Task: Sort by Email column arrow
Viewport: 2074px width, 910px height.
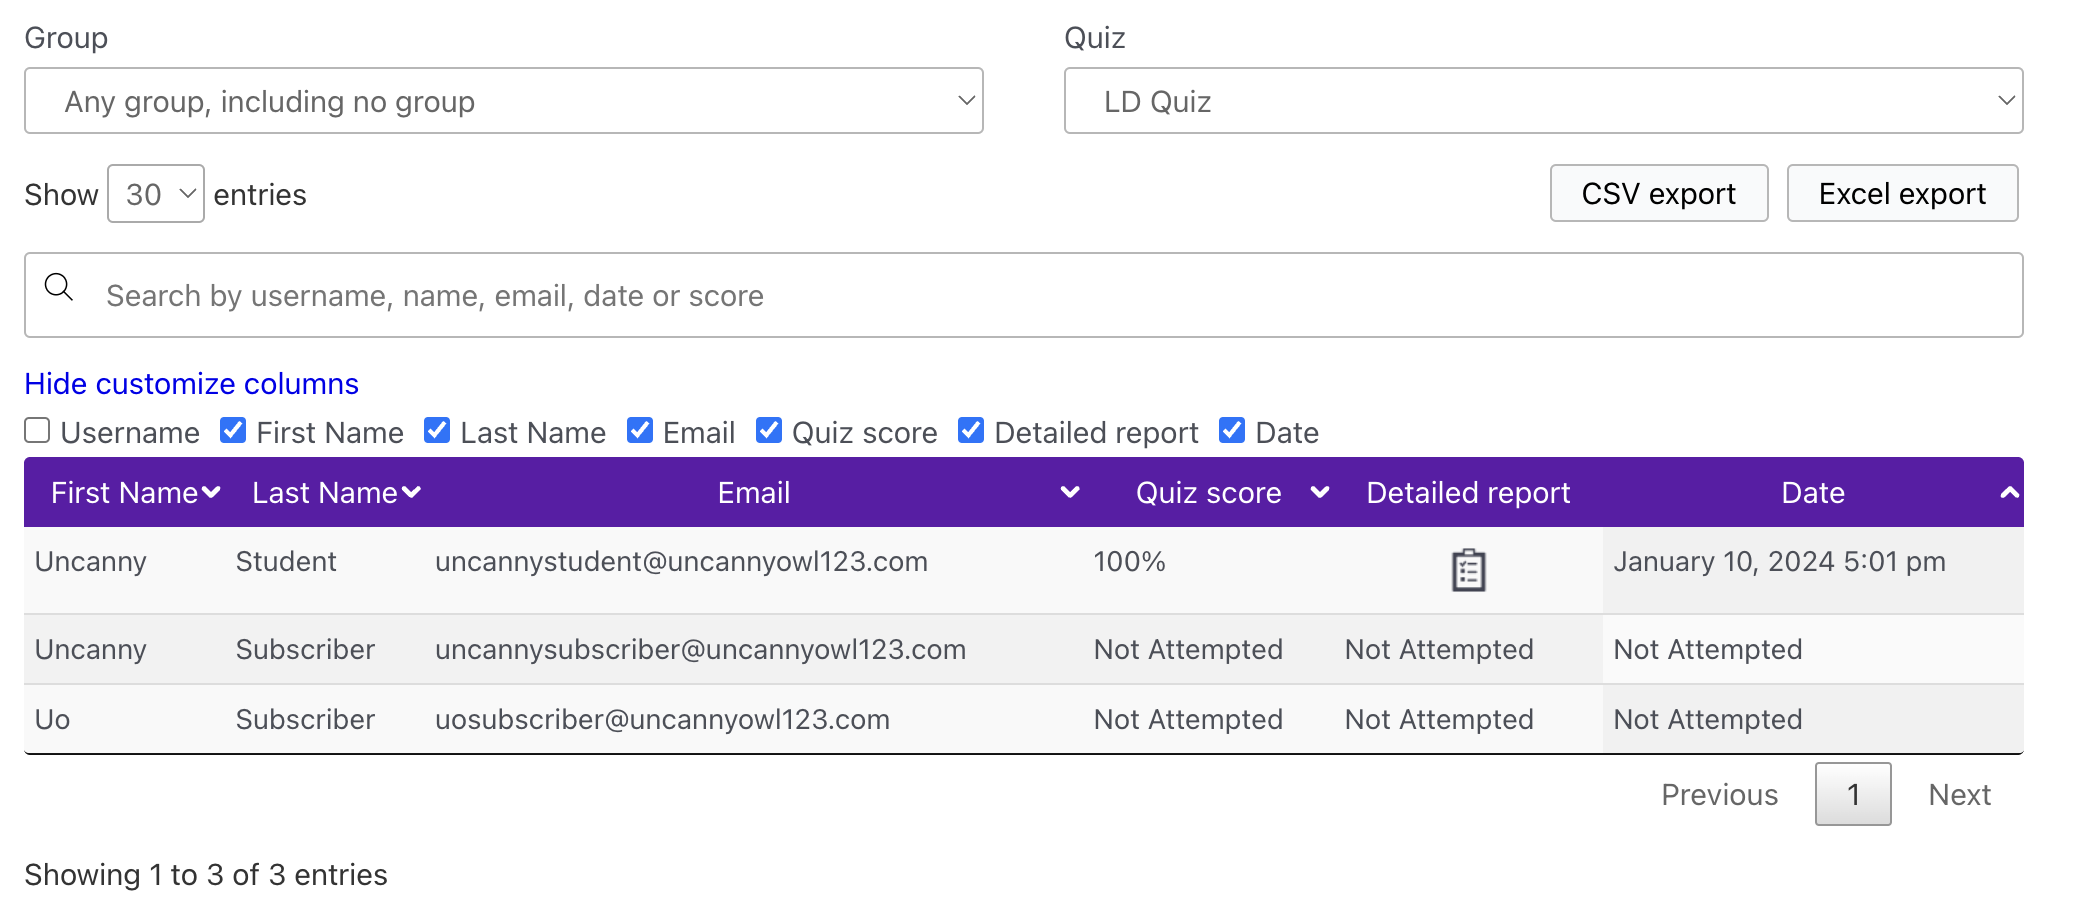Action: pyautogui.click(x=1069, y=492)
